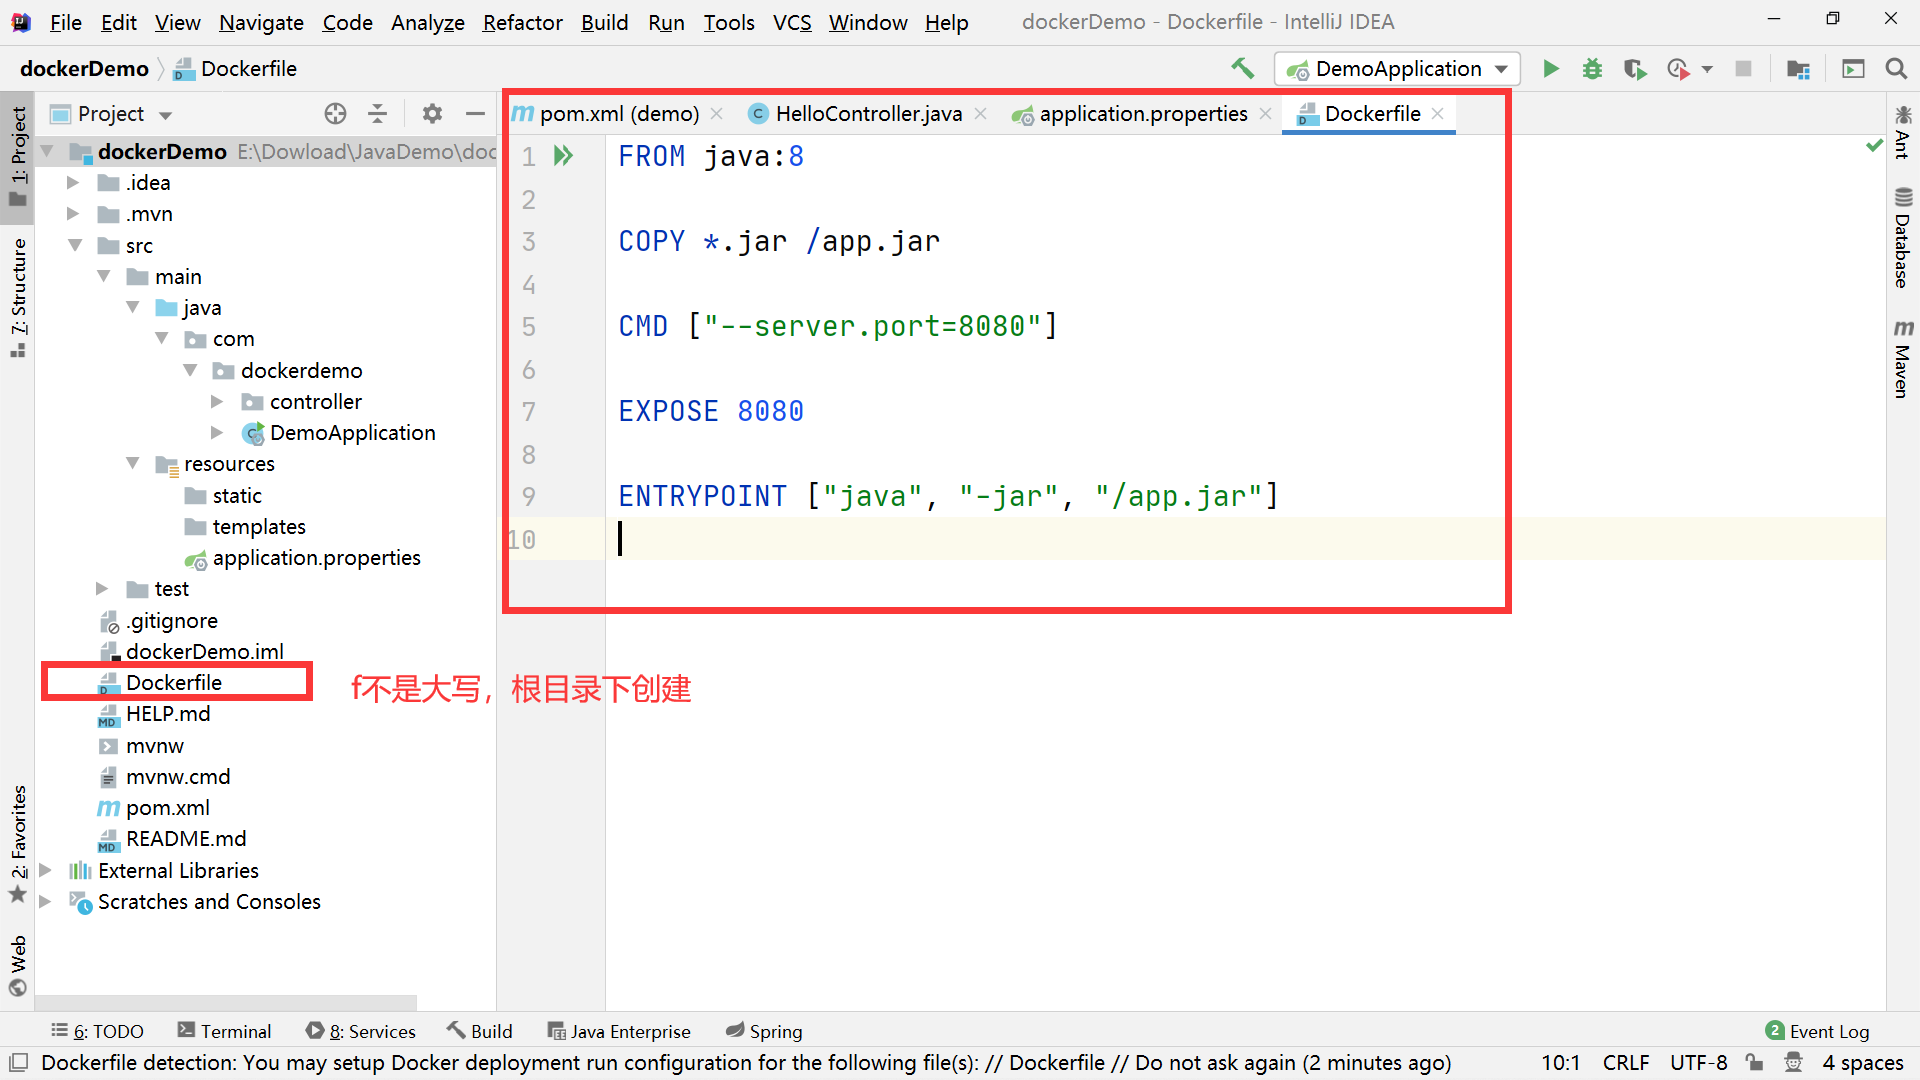1920x1080 pixels.
Task: Open the 6: TODO tool window
Action: click(x=98, y=1031)
